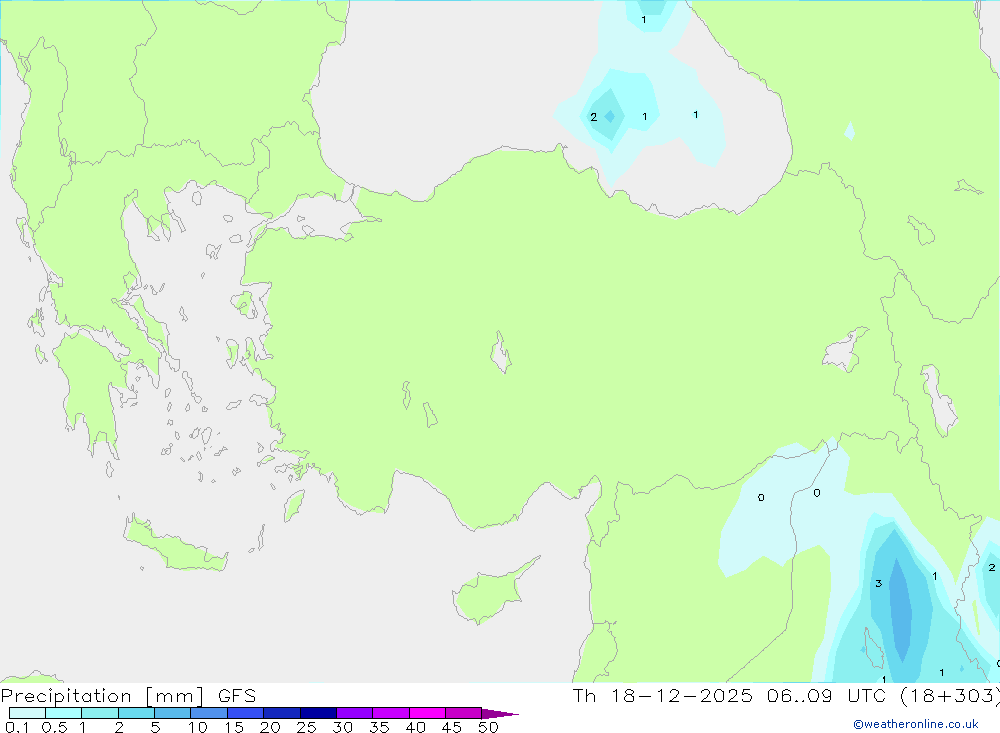Viewport: 1000px width, 733px height.
Task: Click the 2–5 mm legend color swatch
Action: 136,713
